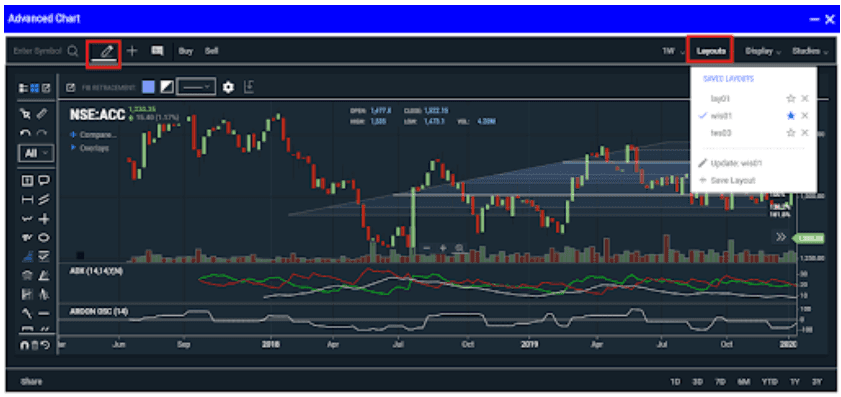
Task: Select the YTD range link
Action: click(770, 382)
